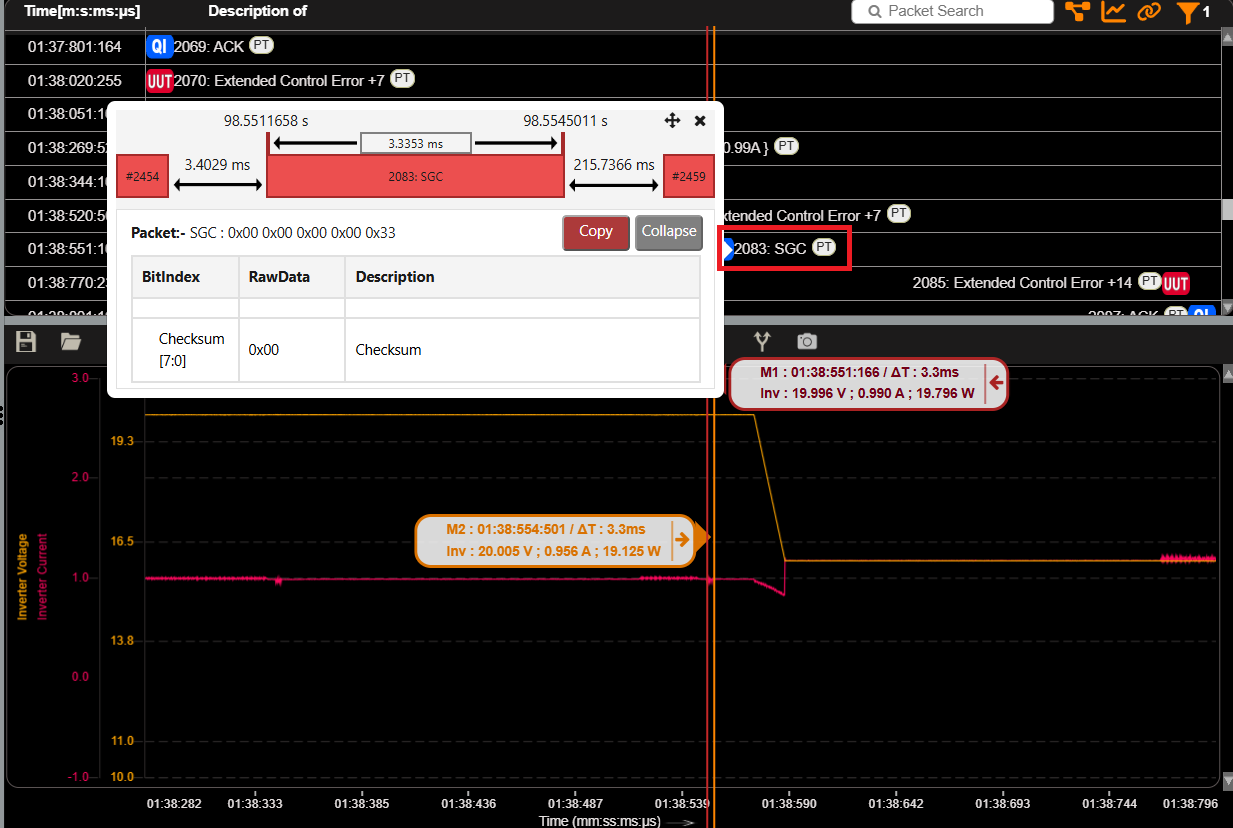Click the Copy button
The width and height of the screenshot is (1233, 828).
click(596, 232)
